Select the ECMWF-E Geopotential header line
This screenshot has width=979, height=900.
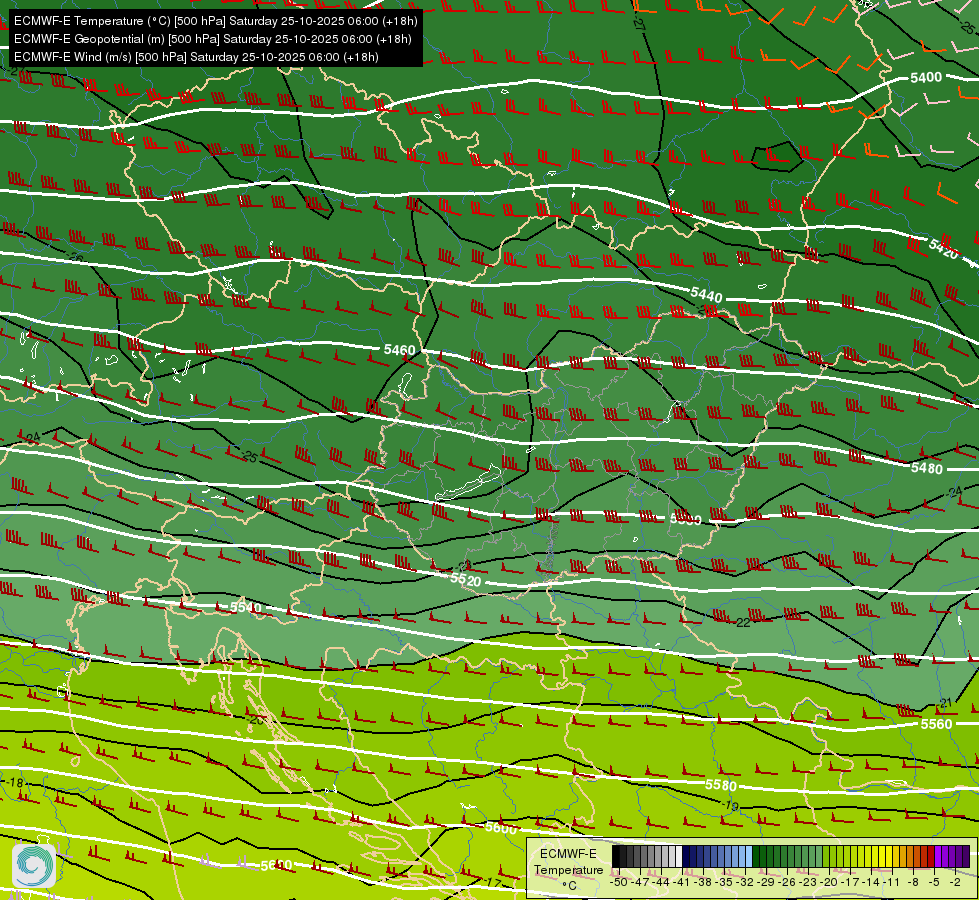[212, 39]
